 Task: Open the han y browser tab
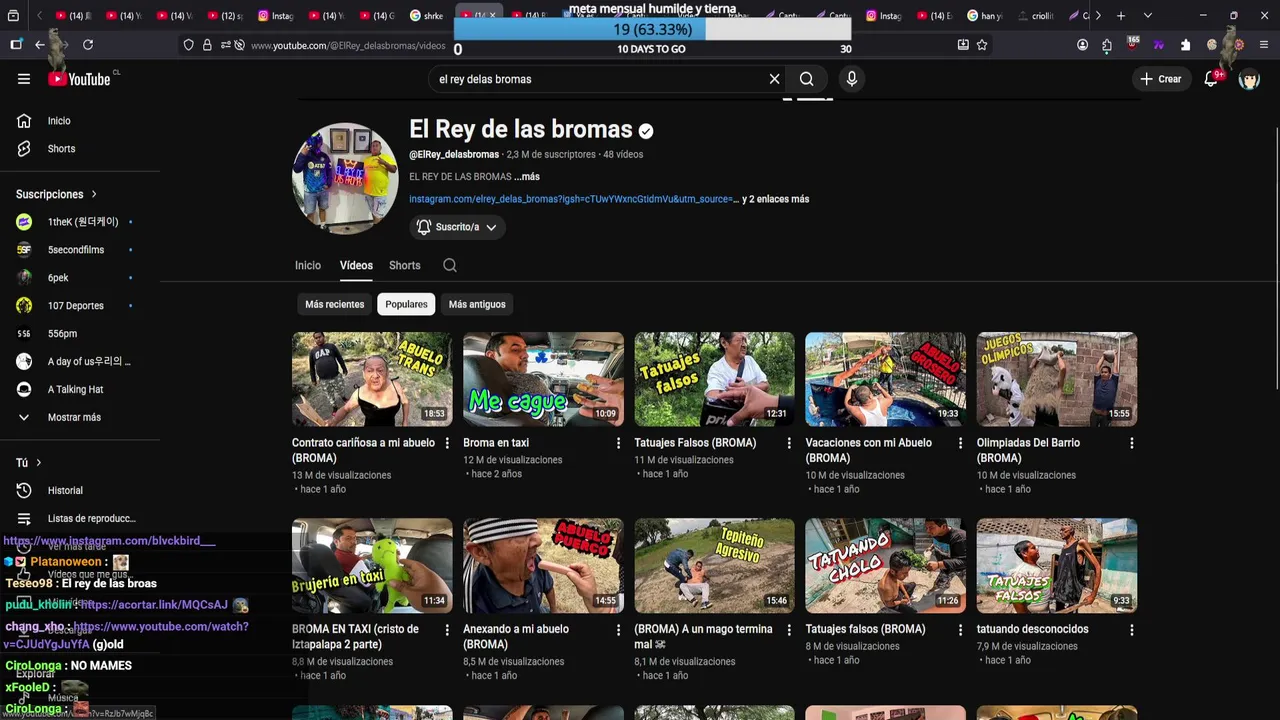click(x=984, y=16)
